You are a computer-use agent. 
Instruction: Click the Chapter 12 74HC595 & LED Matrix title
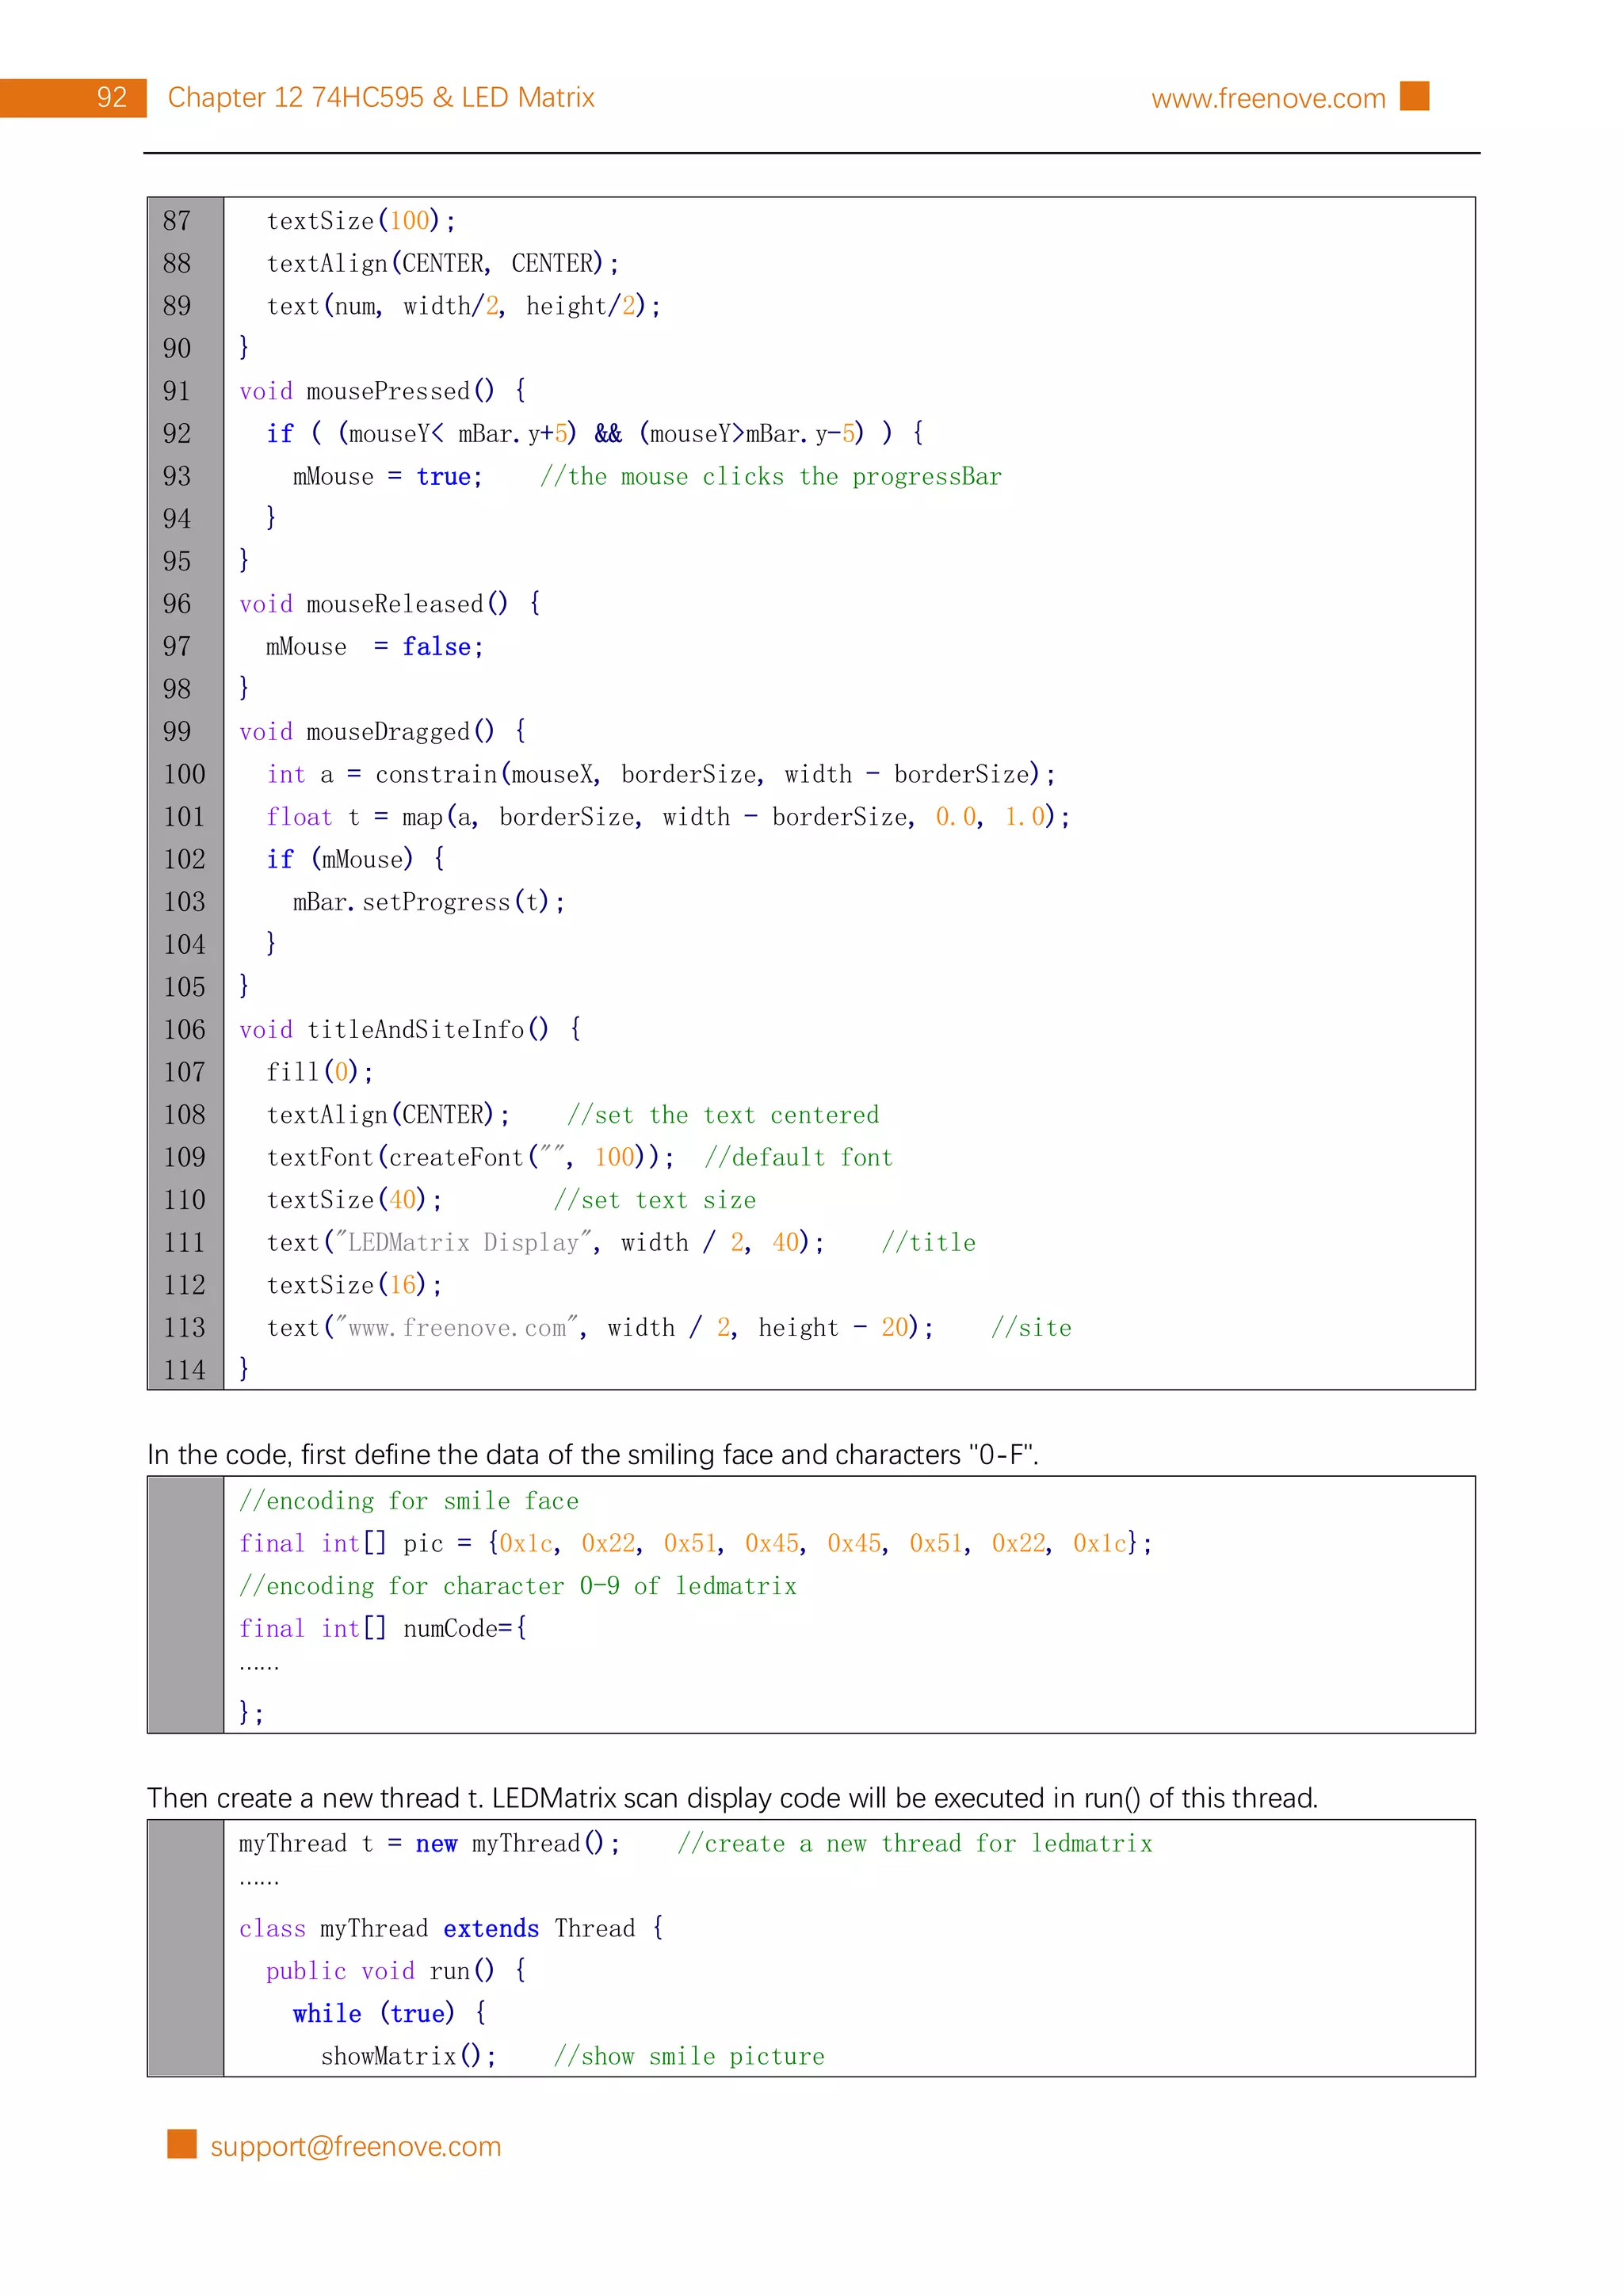[381, 97]
